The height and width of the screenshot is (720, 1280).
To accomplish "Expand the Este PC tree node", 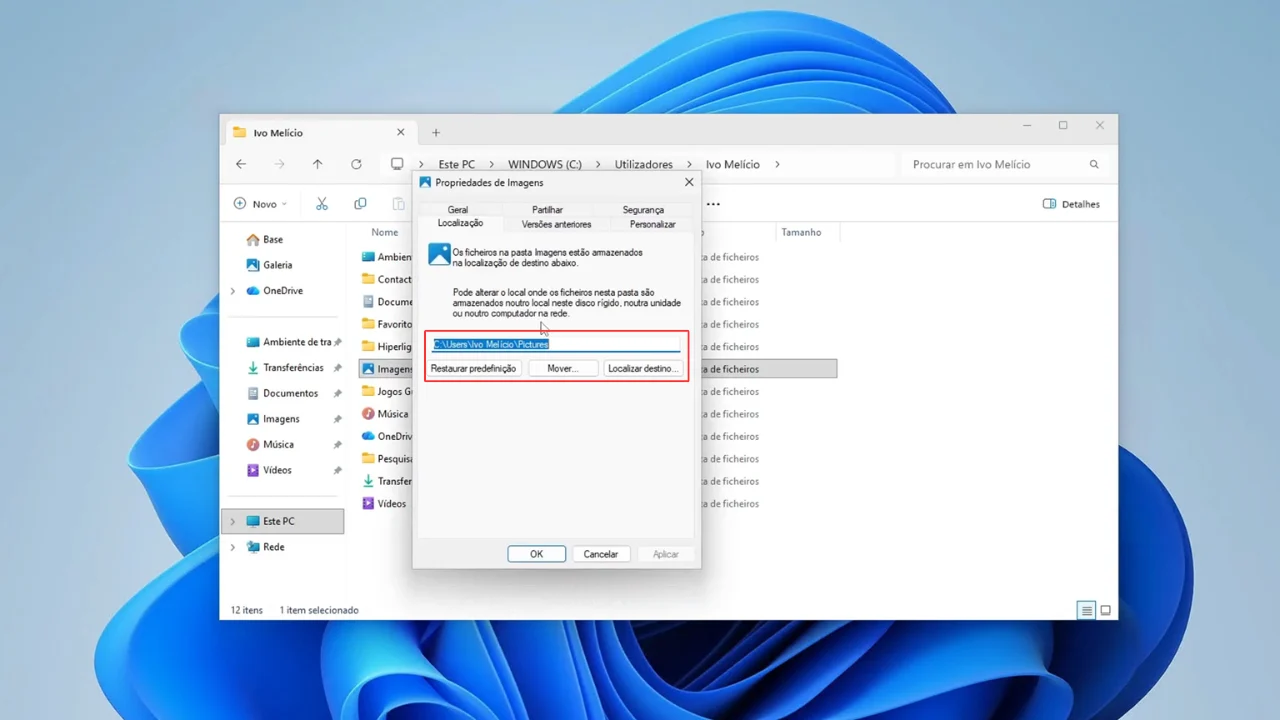I will 233,521.
